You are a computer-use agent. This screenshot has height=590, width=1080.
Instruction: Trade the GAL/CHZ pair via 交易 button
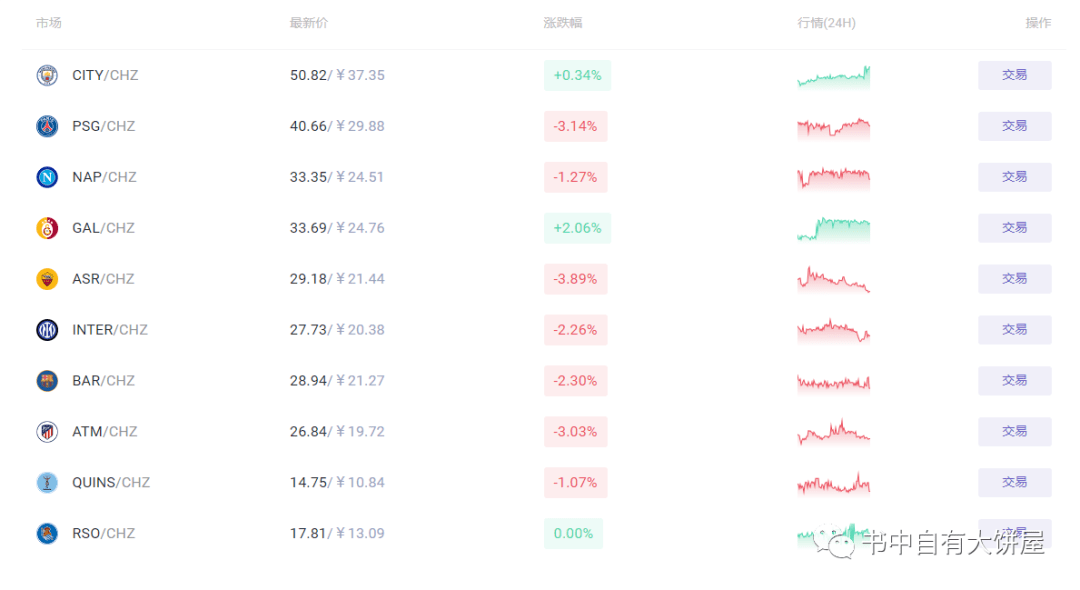[x=1015, y=228]
